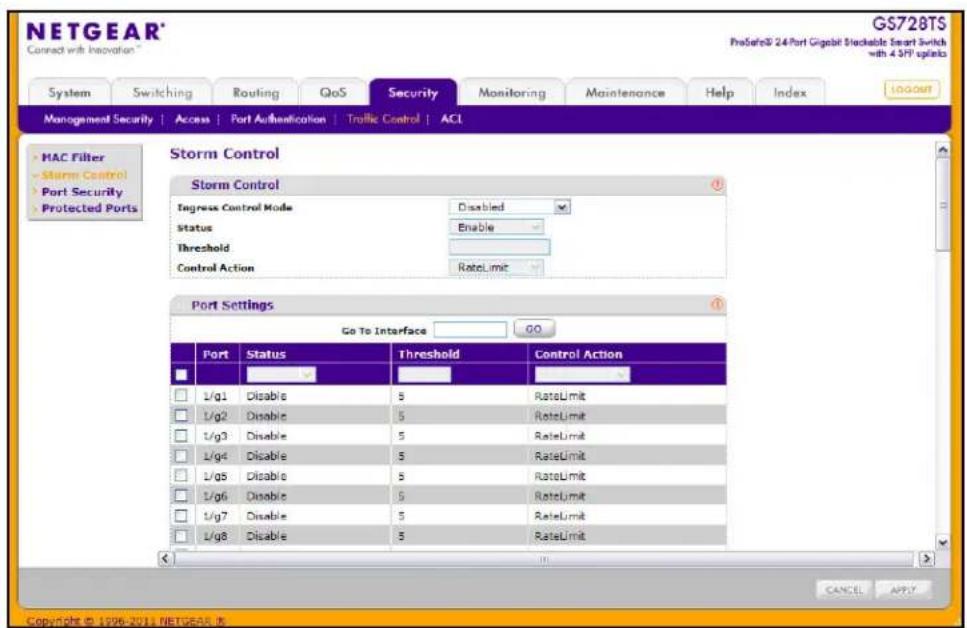Switch to the Maintenance tab
The image size is (967, 628).
click(x=625, y=93)
